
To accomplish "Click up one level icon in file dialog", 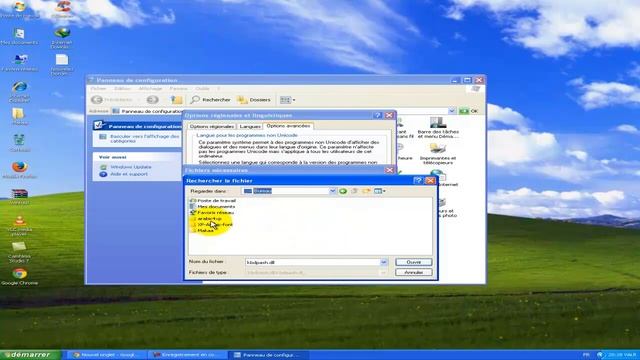I will click(354, 191).
